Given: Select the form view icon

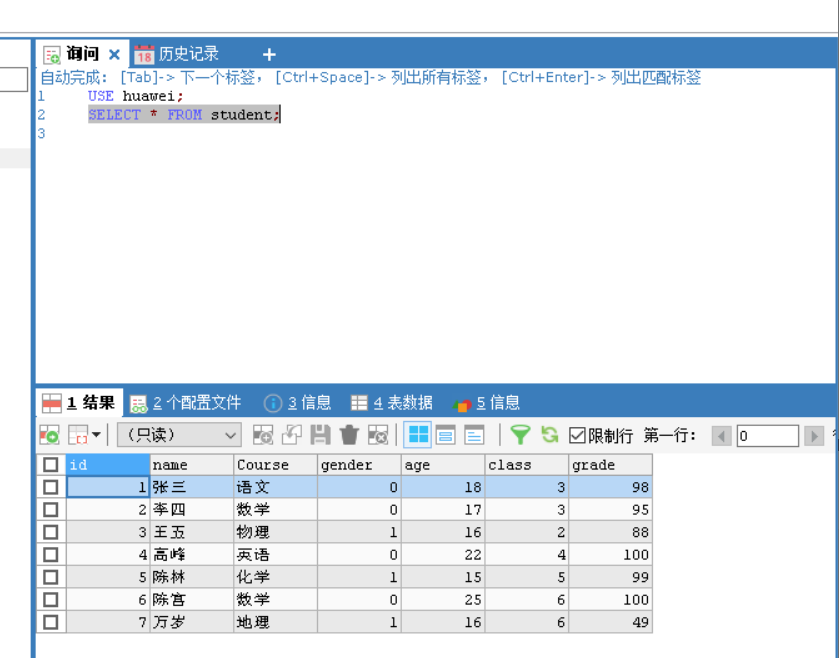Looking at the screenshot, I should (446, 435).
